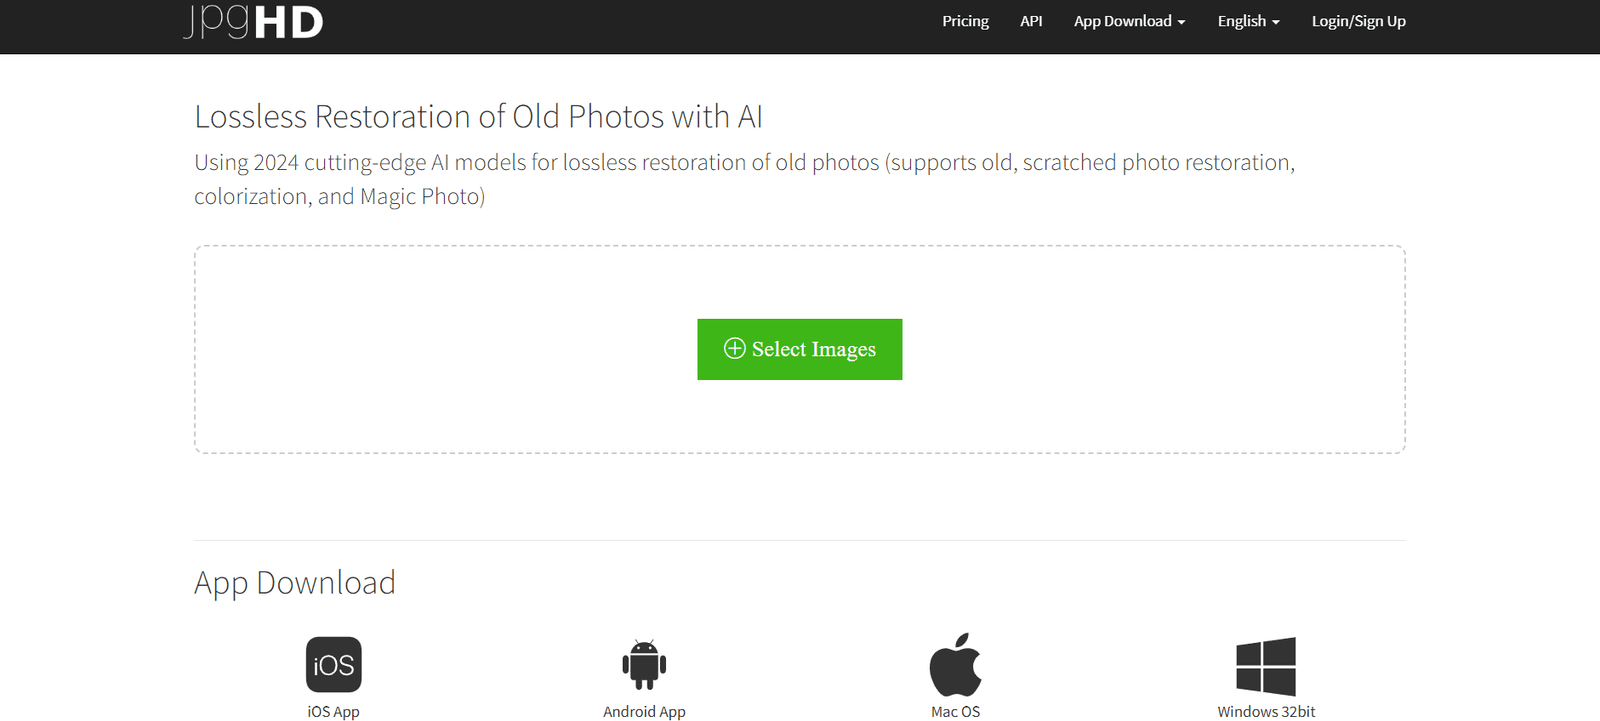The image size is (1600, 721).
Task: Open the iOS App text link
Action: click(x=333, y=711)
